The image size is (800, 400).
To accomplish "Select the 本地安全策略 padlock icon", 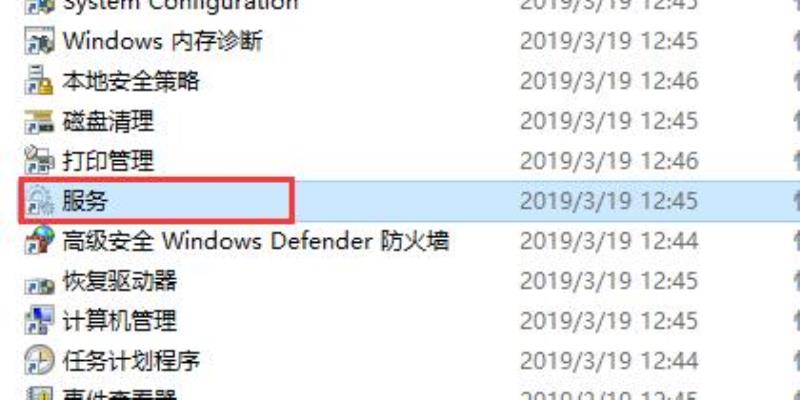I will (x=39, y=81).
